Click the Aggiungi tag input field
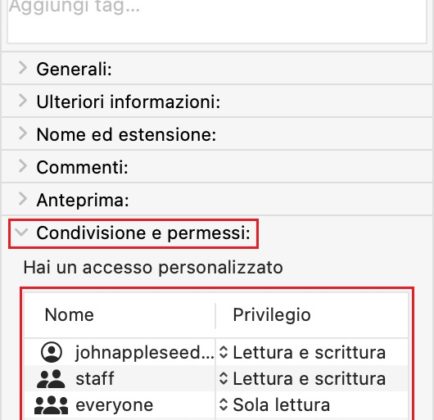Screen dimensions: 434x420 (x=217, y=21)
